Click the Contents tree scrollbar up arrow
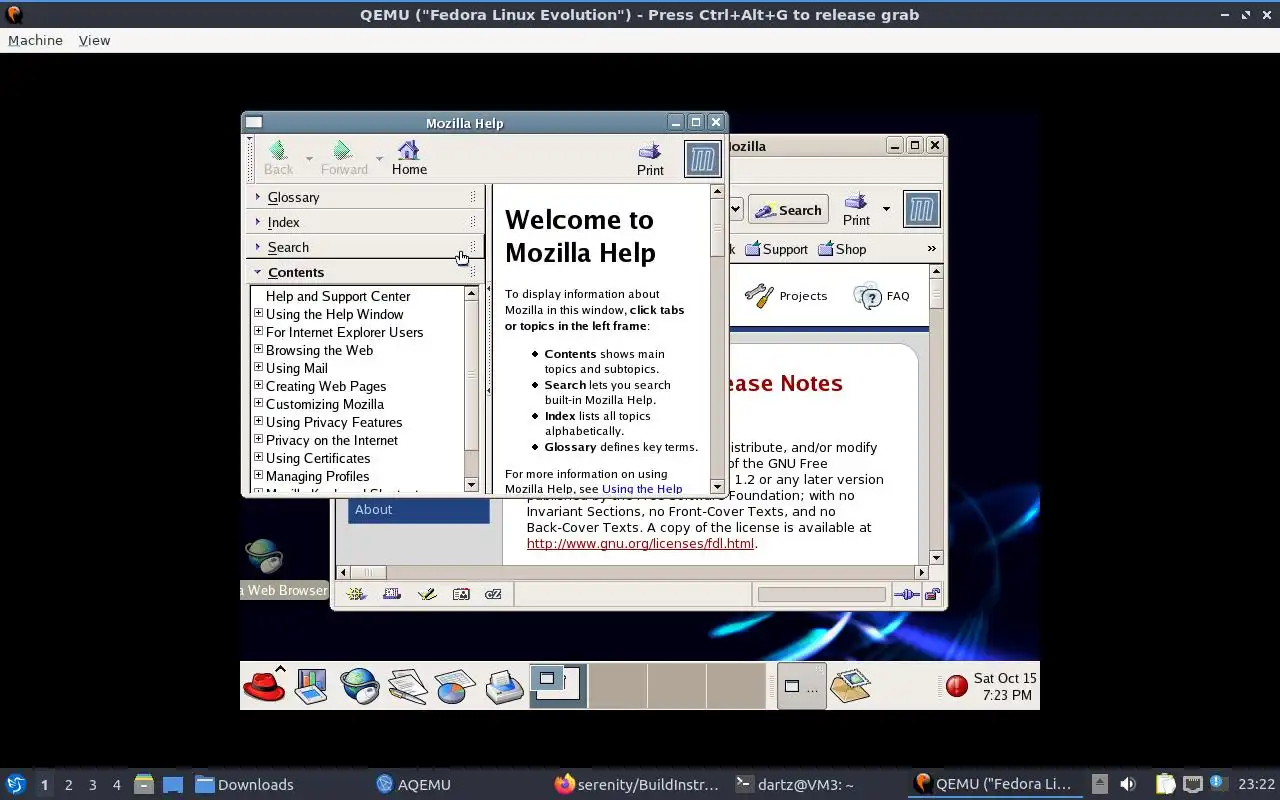 coord(472,294)
